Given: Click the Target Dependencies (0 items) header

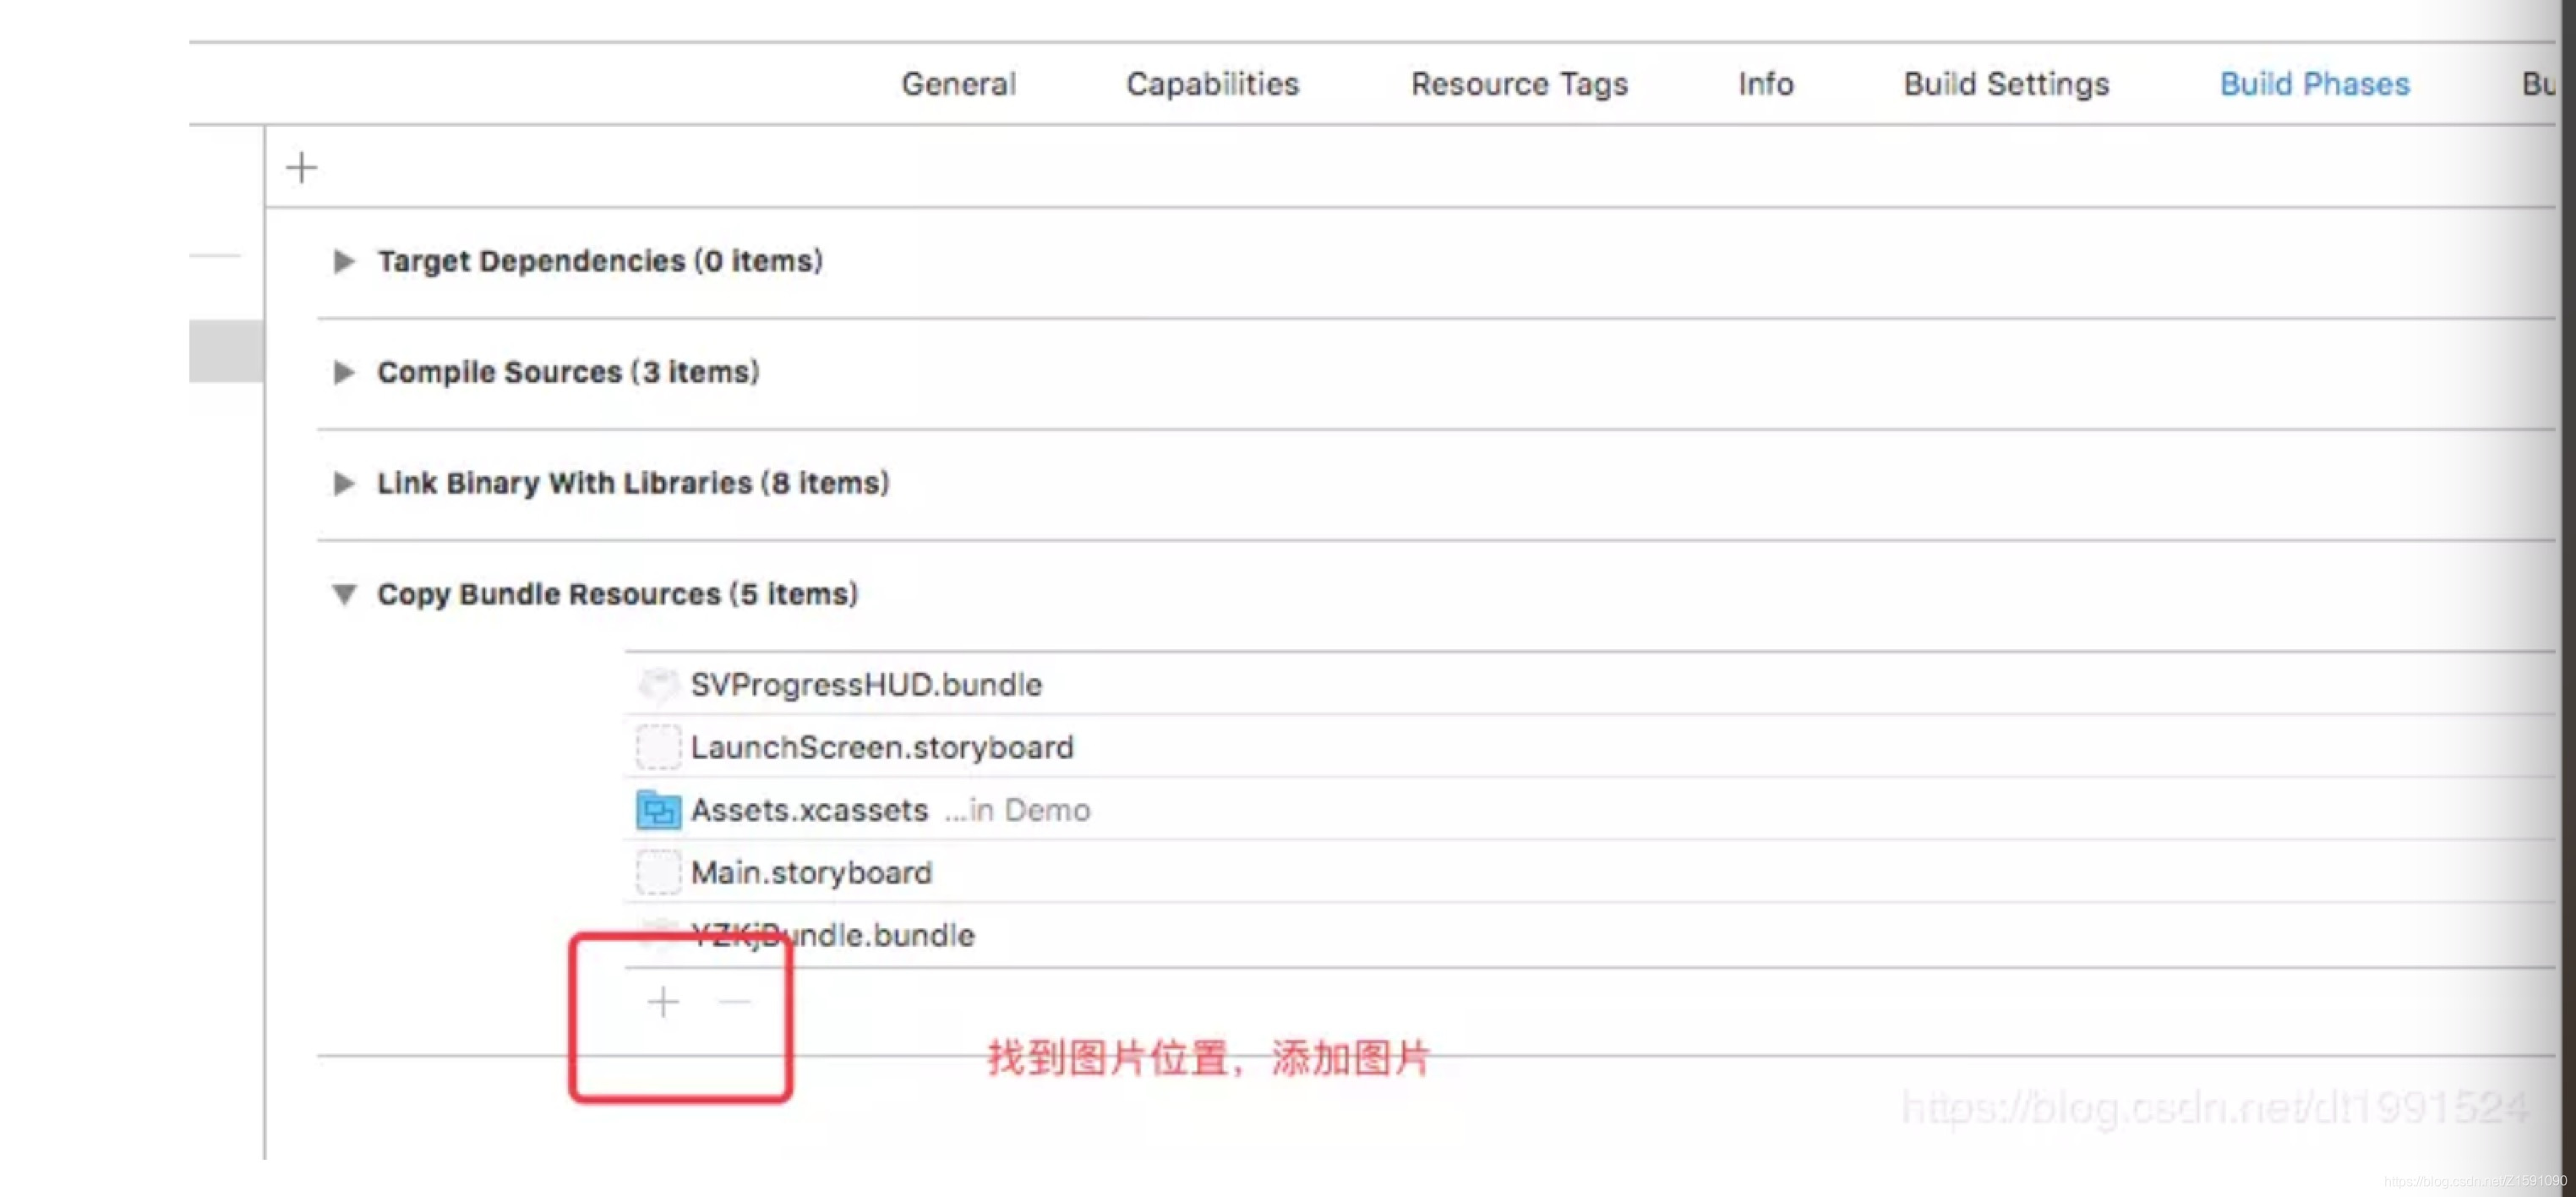Looking at the screenshot, I should point(600,261).
